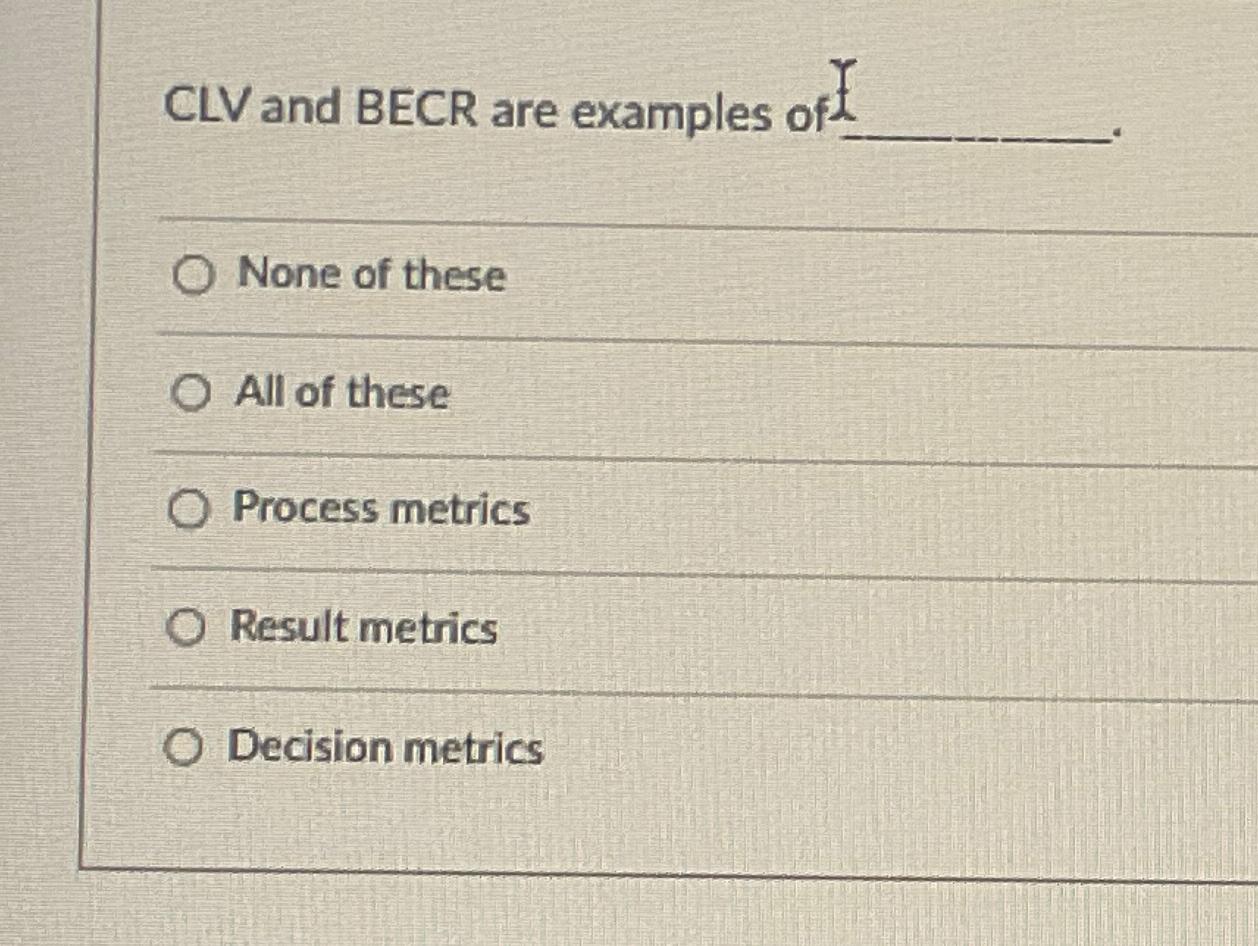Click the All of these answer label

pyautogui.click(x=342, y=393)
